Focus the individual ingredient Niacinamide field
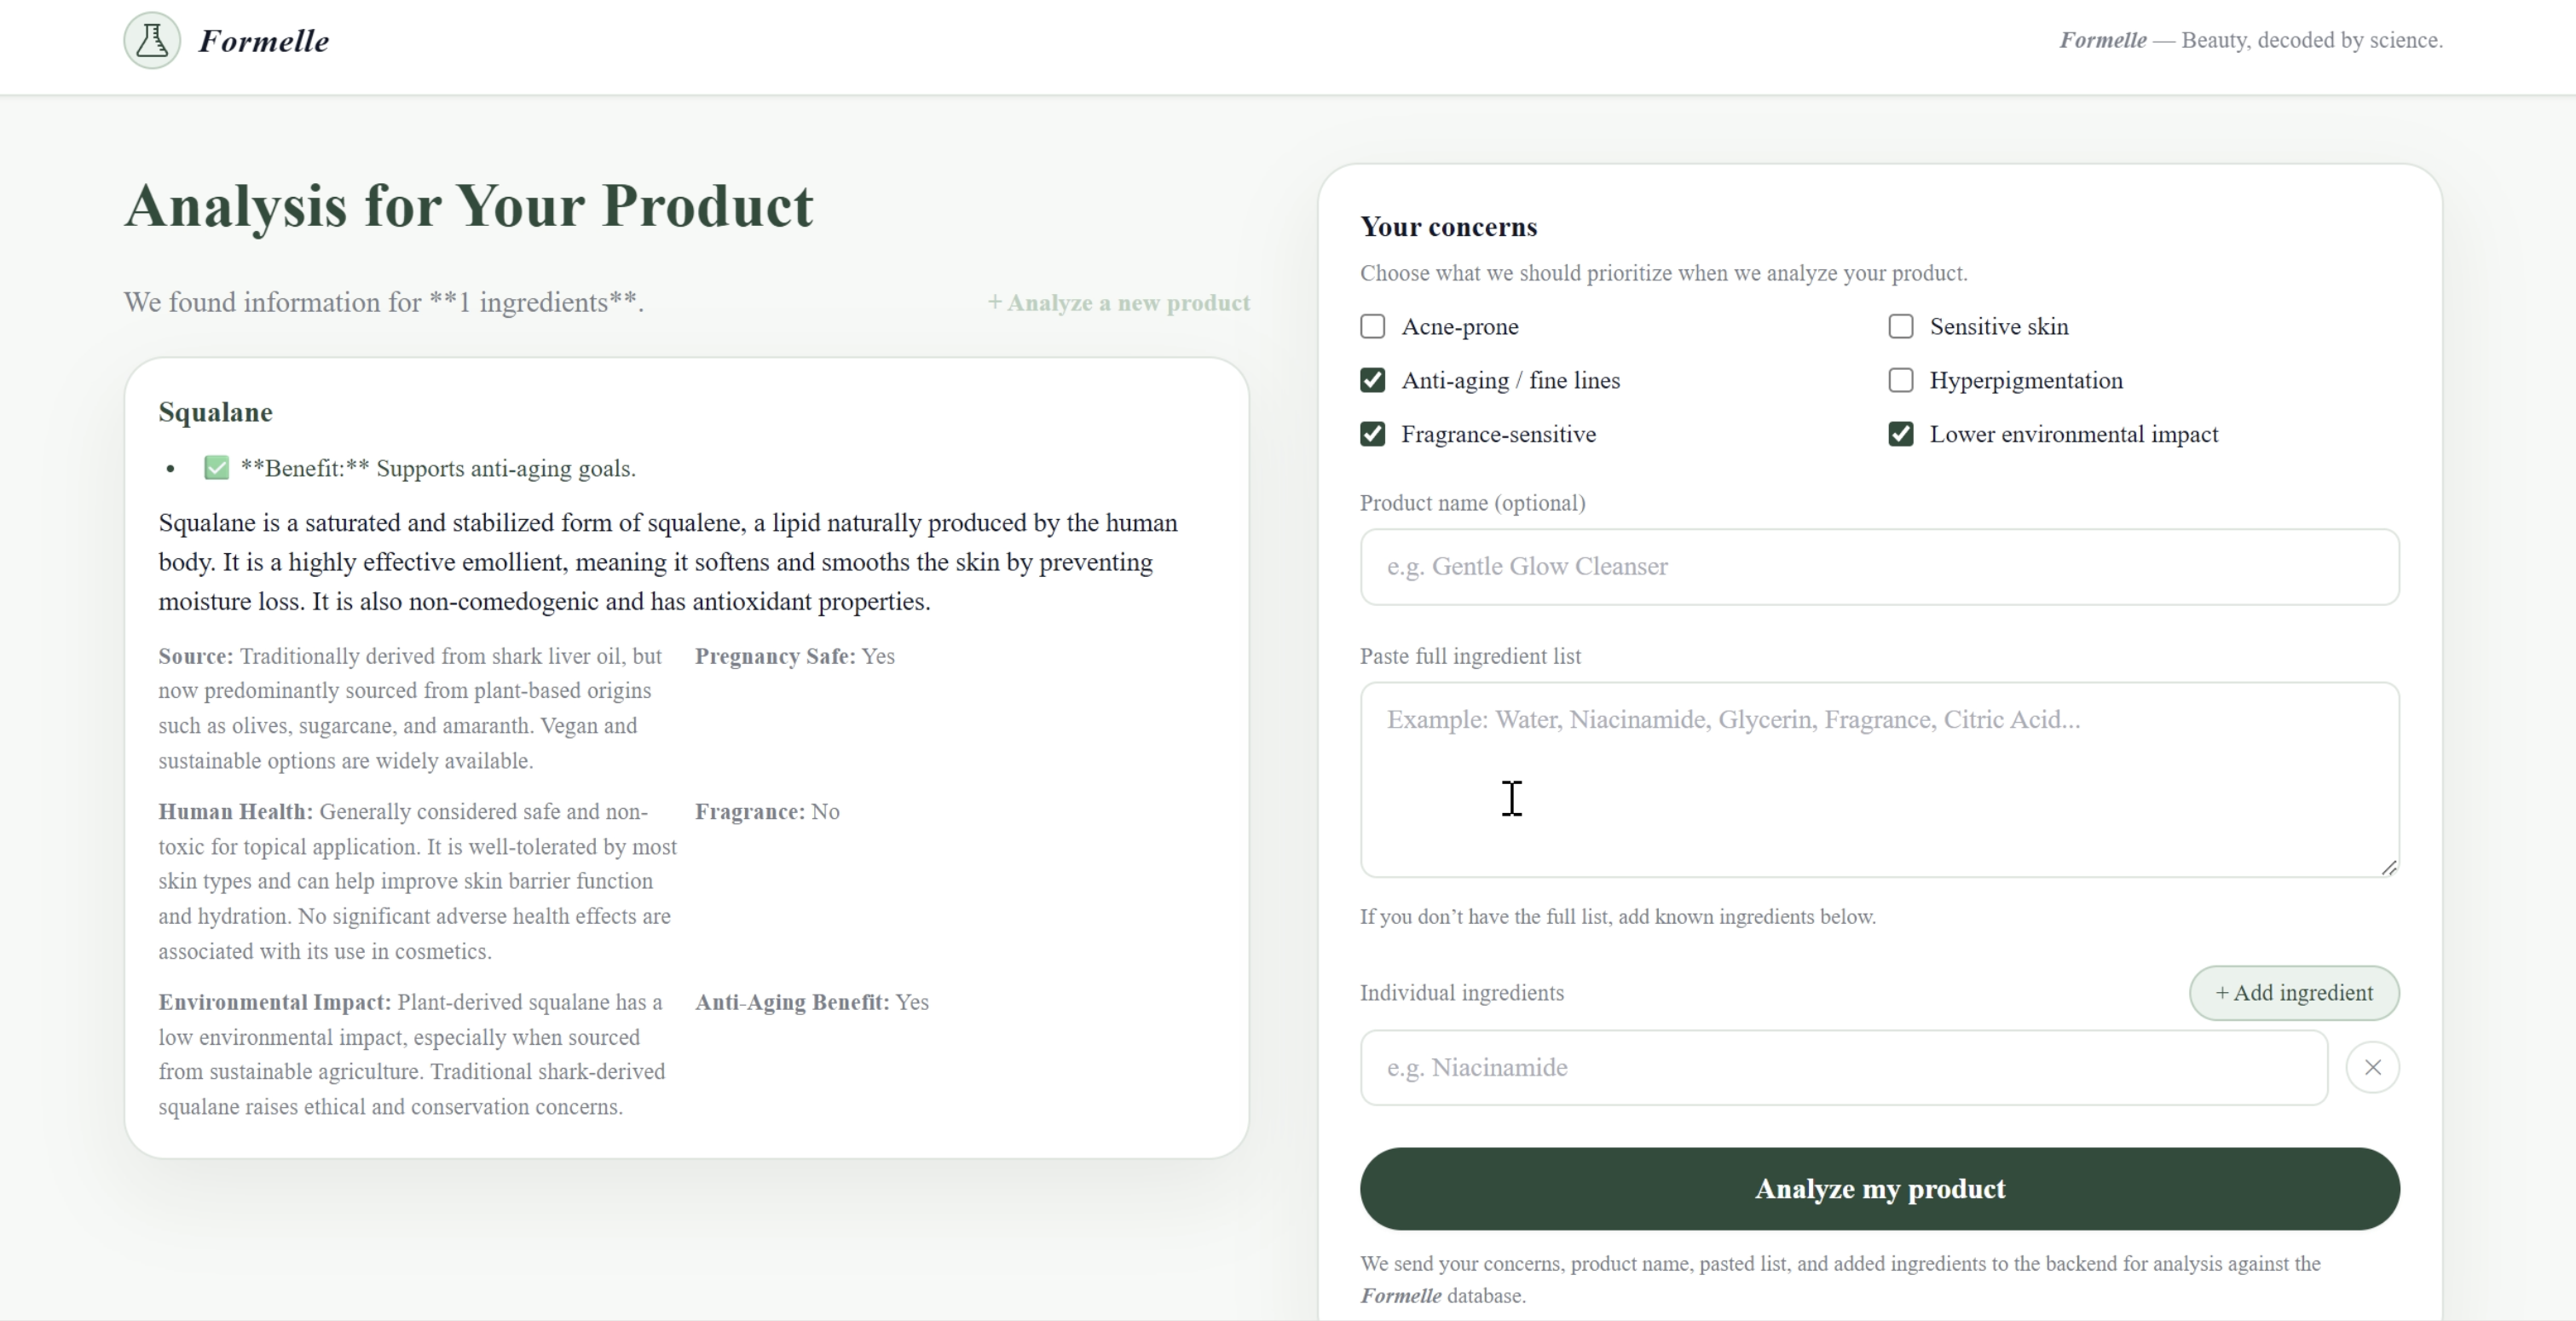 click(x=1843, y=1067)
